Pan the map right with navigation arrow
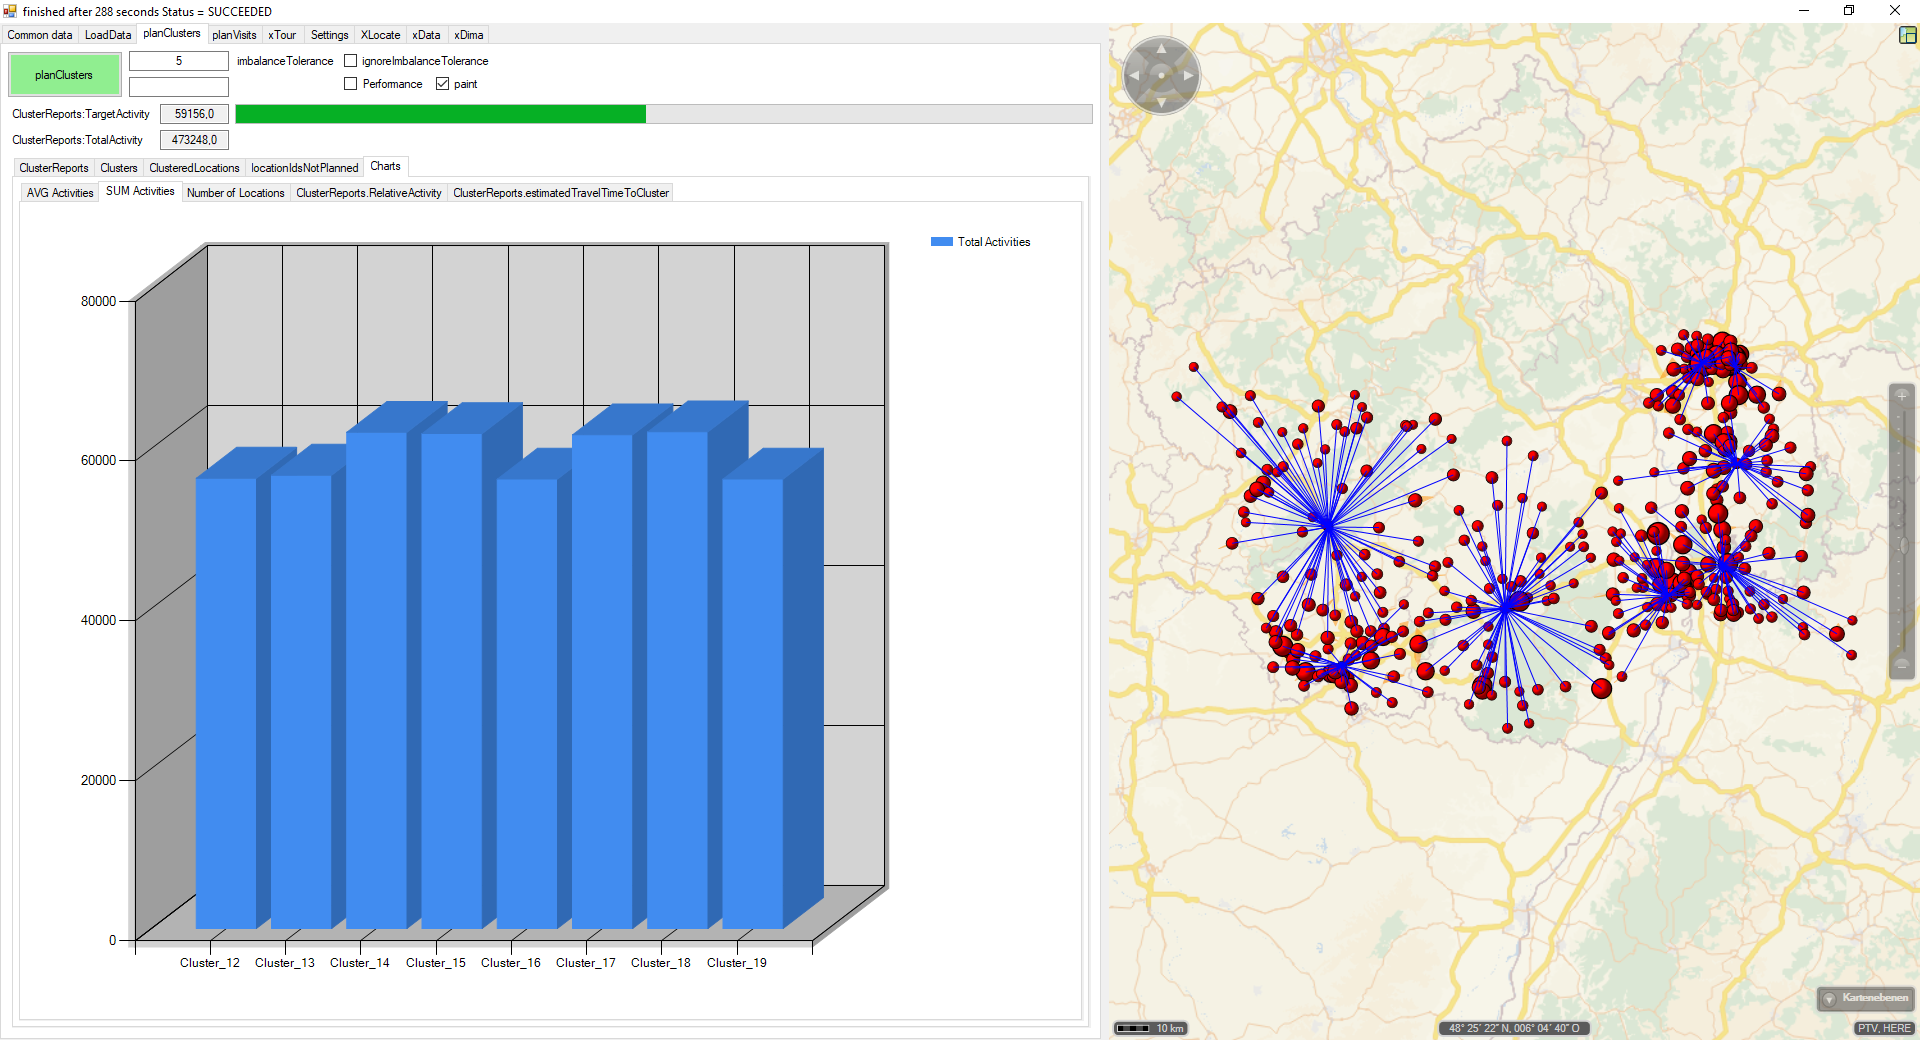 [x=1188, y=76]
